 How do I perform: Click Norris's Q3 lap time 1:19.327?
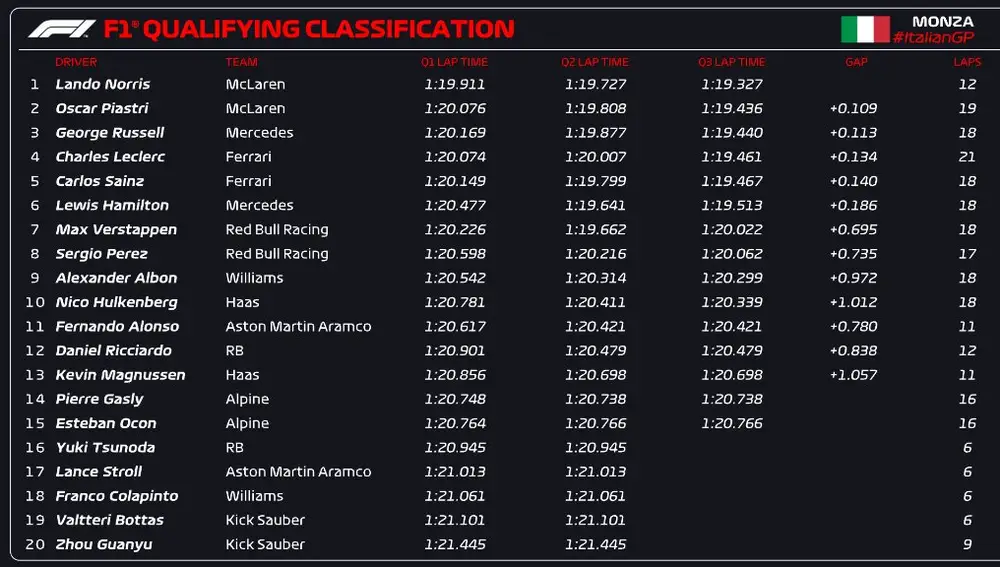point(731,84)
